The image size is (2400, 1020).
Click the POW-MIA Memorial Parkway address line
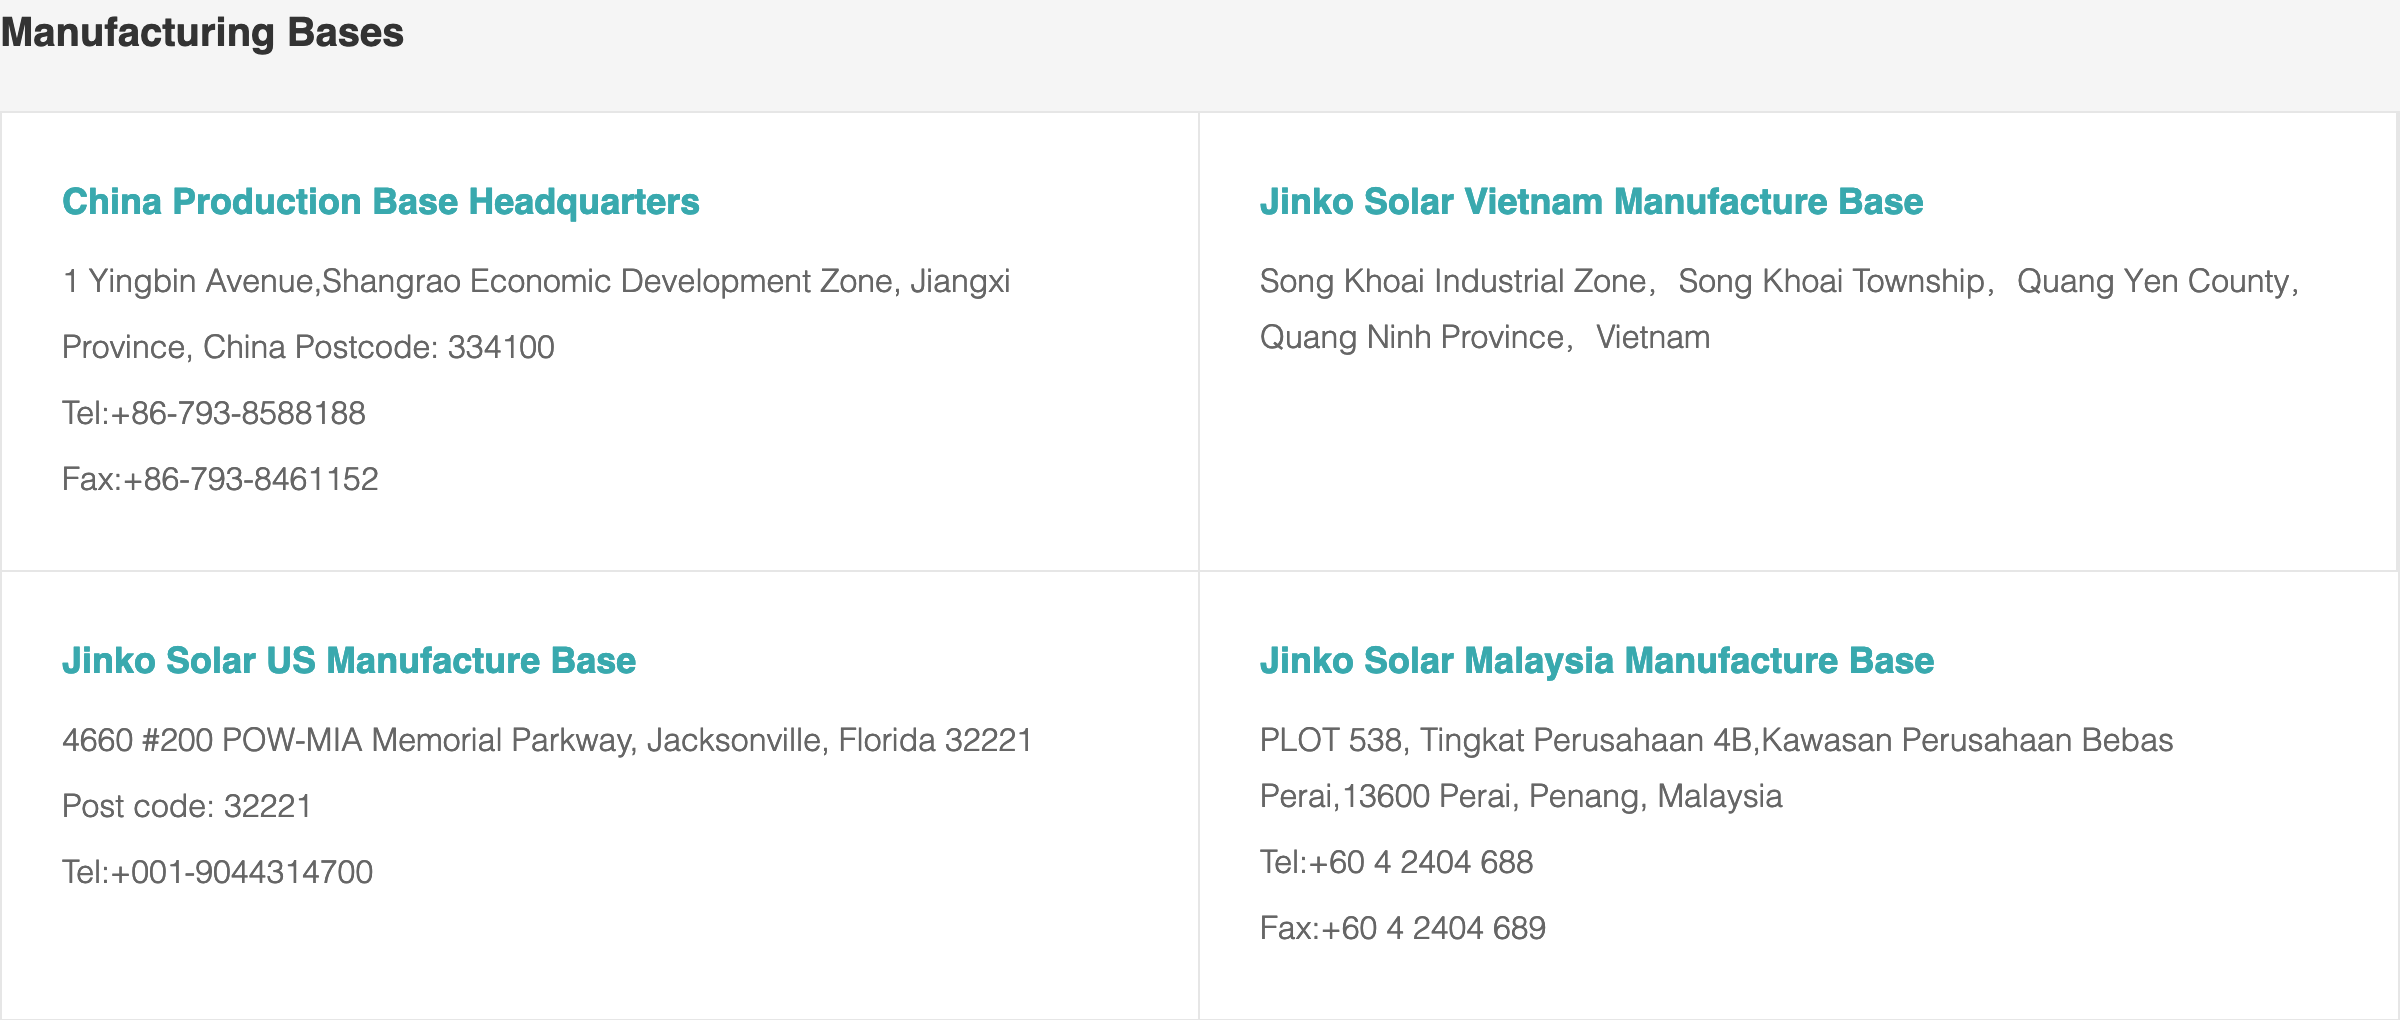coord(546,740)
